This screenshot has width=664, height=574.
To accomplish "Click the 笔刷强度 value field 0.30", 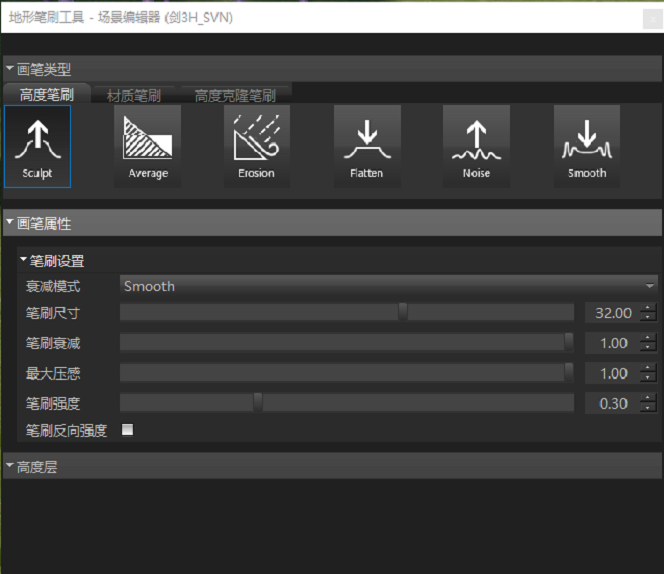I will click(x=613, y=403).
